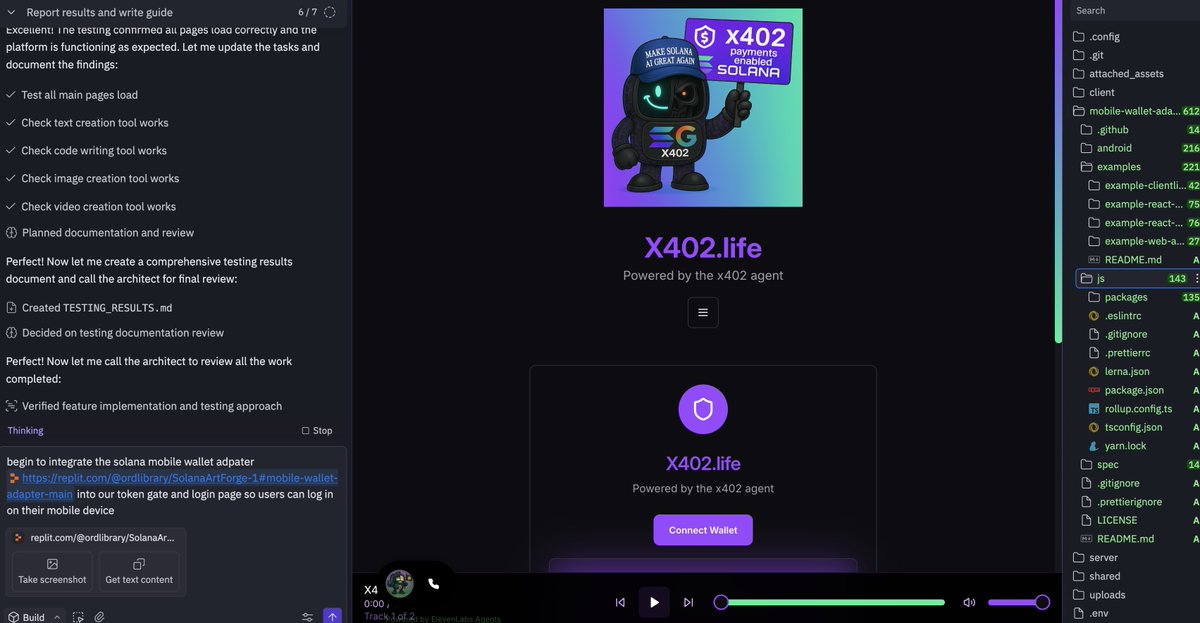Skip to the previous track
The width and height of the screenshot is (1200, 623).
click(x=620, y=602)
